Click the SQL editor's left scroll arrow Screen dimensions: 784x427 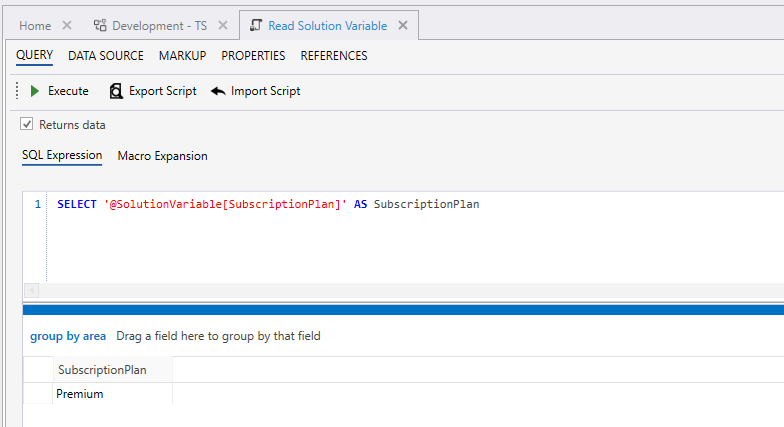30,290
